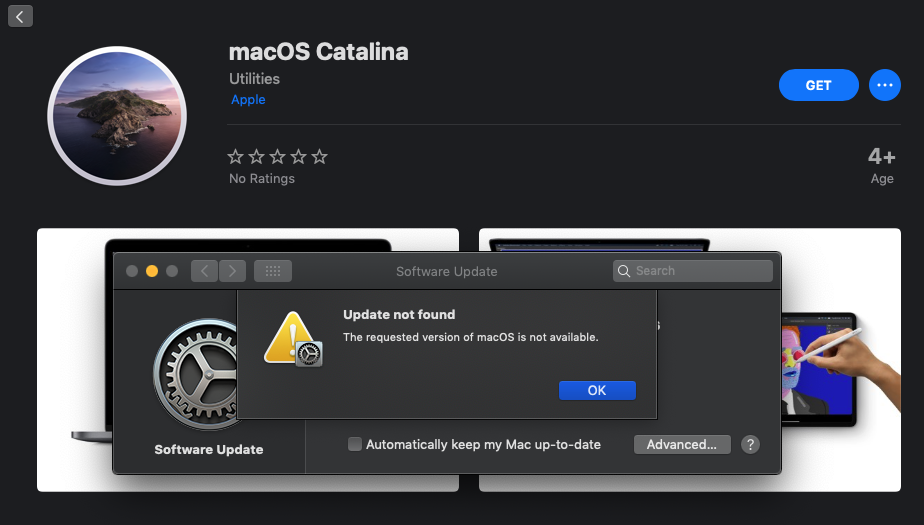
Task: Click the warning icon in the alert dialog
Action: 293,339
